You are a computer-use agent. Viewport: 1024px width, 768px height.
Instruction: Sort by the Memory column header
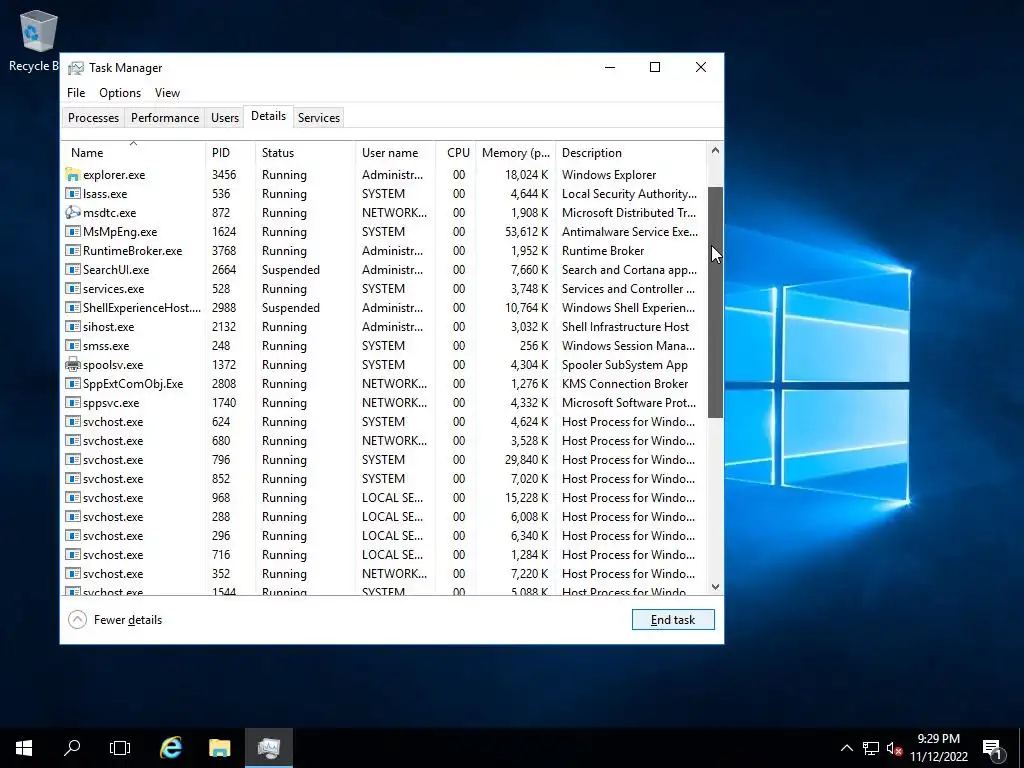click(x=515, y=153)
